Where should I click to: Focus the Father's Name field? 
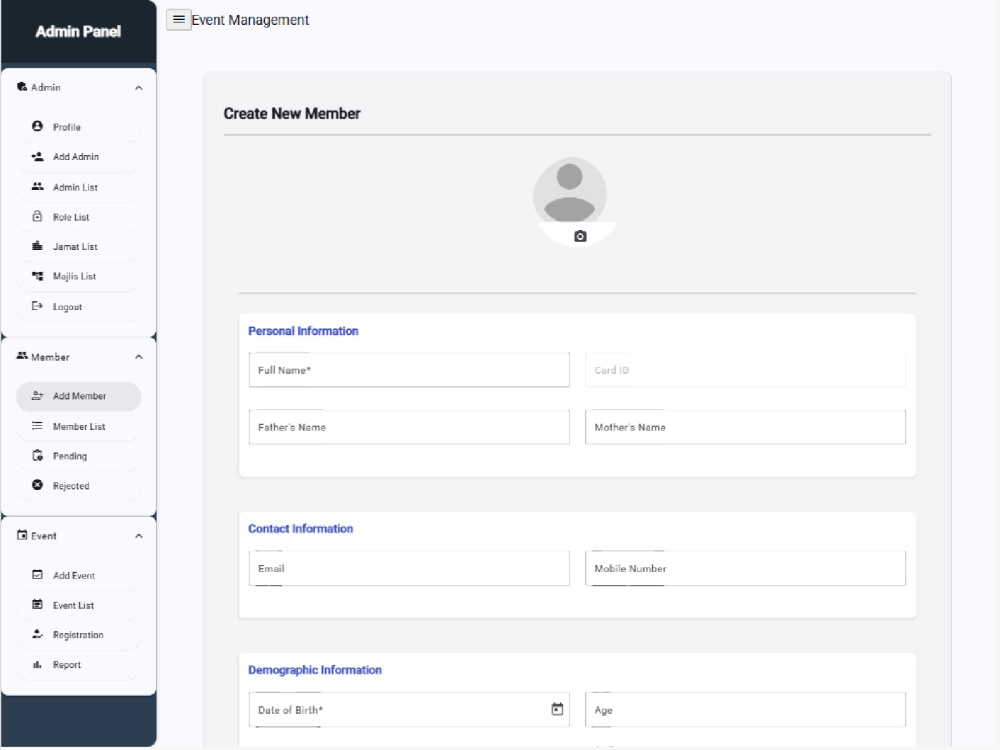tap(409, 427)
